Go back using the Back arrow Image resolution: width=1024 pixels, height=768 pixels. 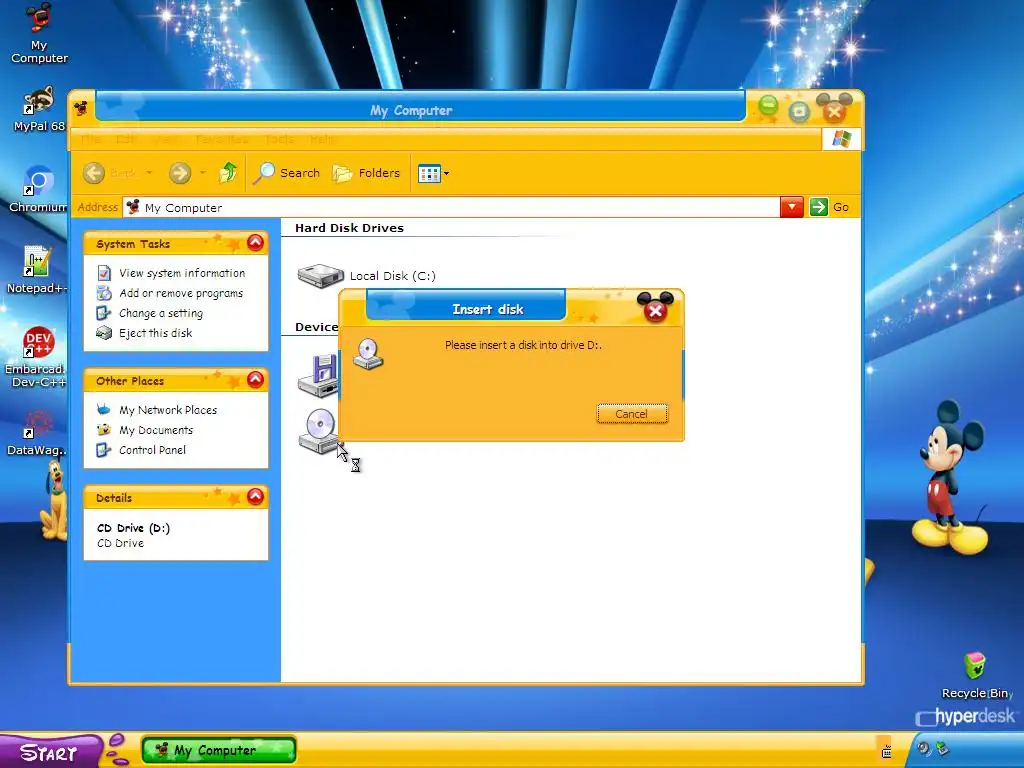click(94, 173)
